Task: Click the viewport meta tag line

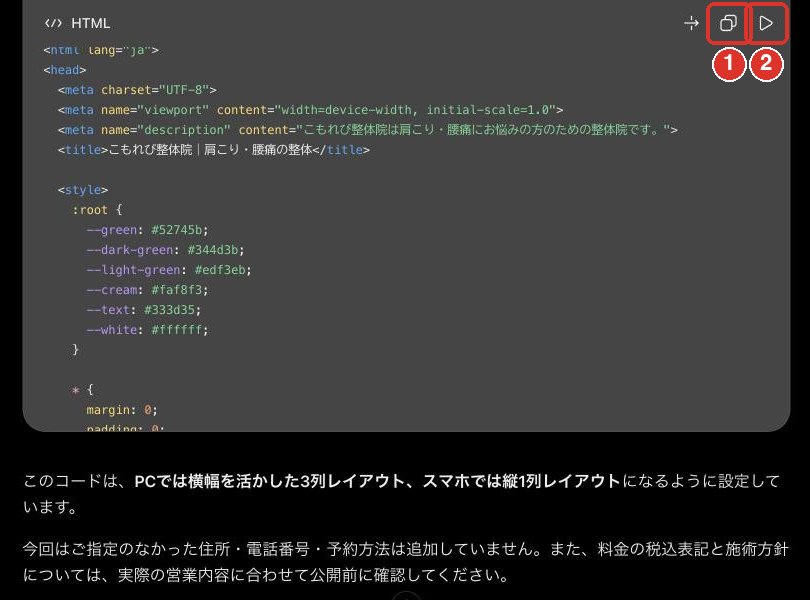Action: [310, 110]
